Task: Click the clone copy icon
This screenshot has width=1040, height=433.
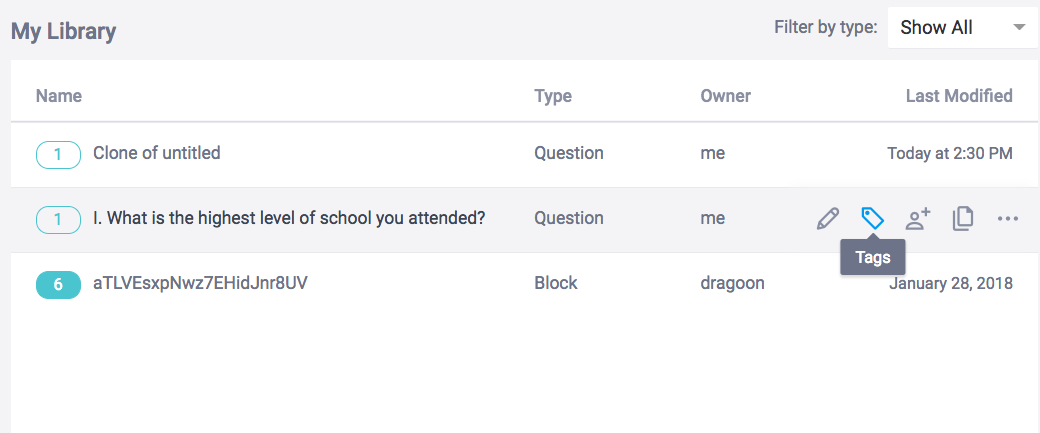Action: point(963,219)
